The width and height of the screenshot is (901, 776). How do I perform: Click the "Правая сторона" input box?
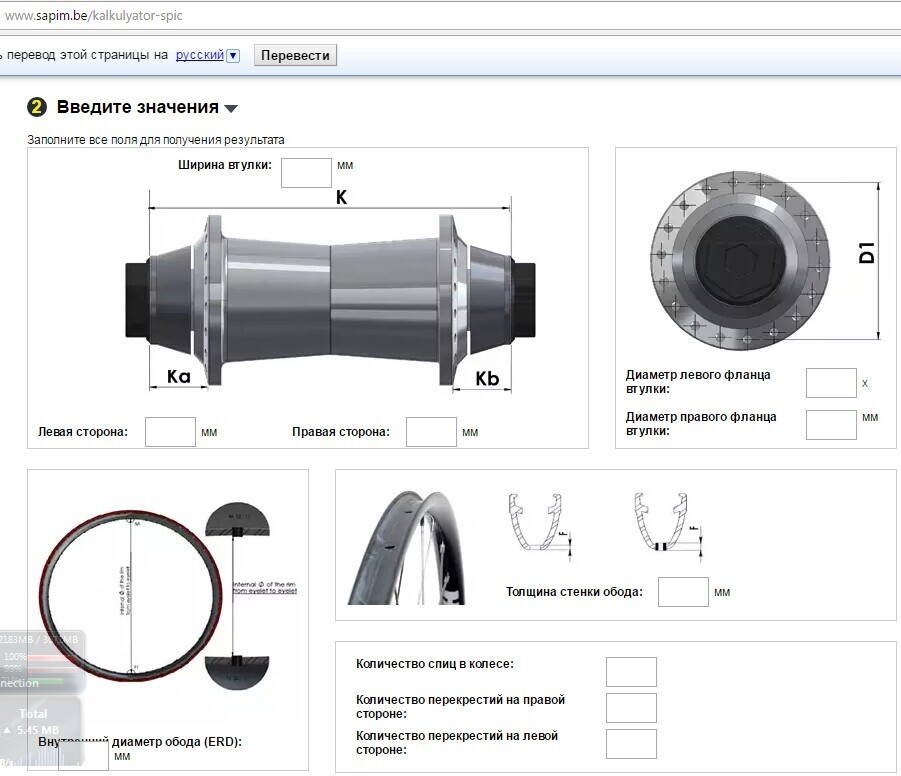coord(431,432)
